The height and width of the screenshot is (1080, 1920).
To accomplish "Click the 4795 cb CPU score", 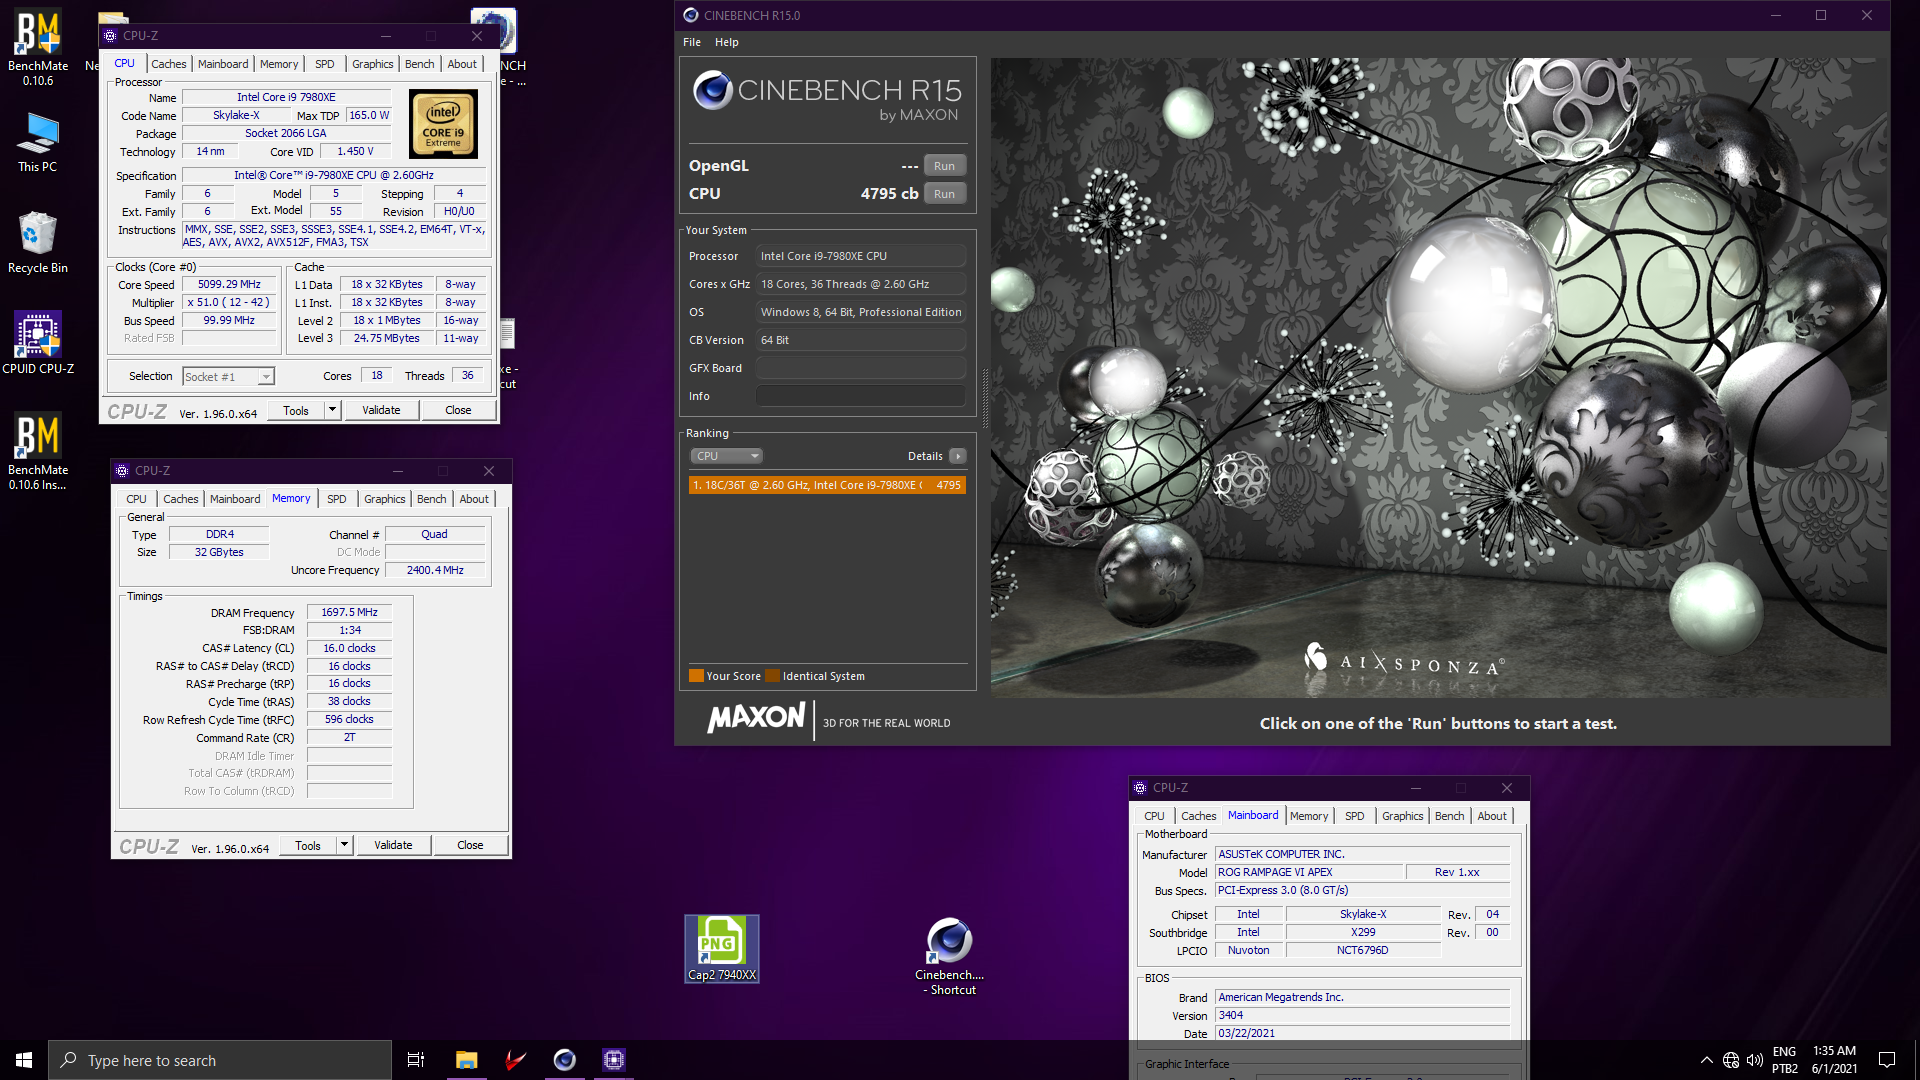I will (889, 194).
